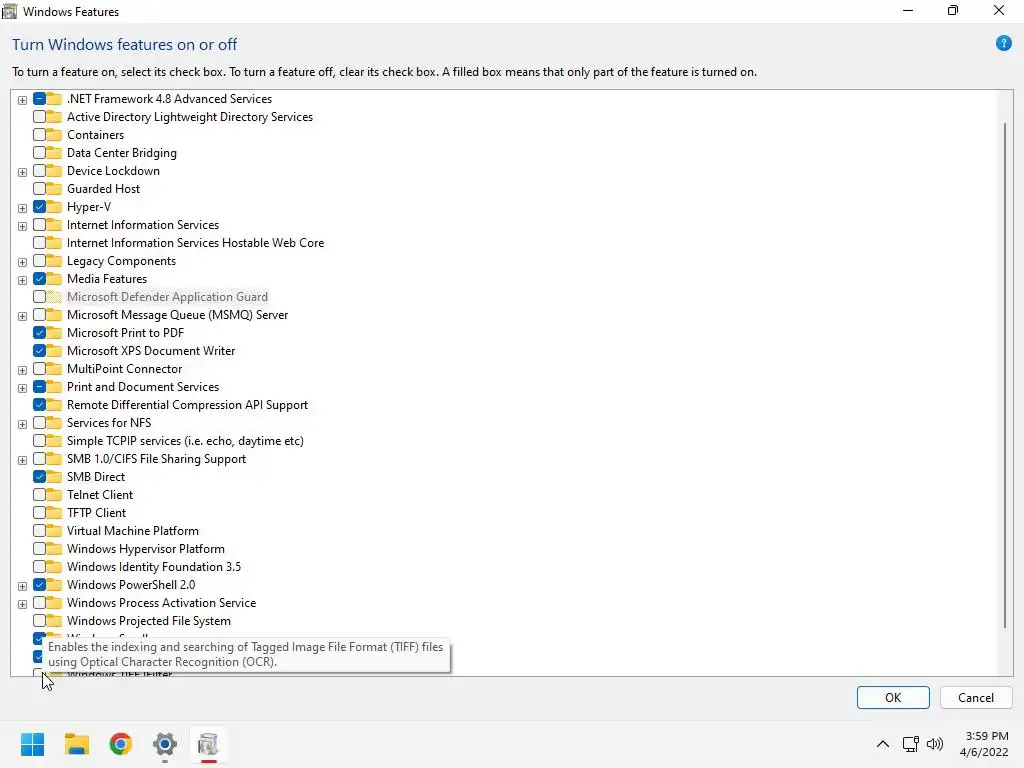
Task: Open the help question mark icon
Action: pyautogui.click(x=1003, y=44)
